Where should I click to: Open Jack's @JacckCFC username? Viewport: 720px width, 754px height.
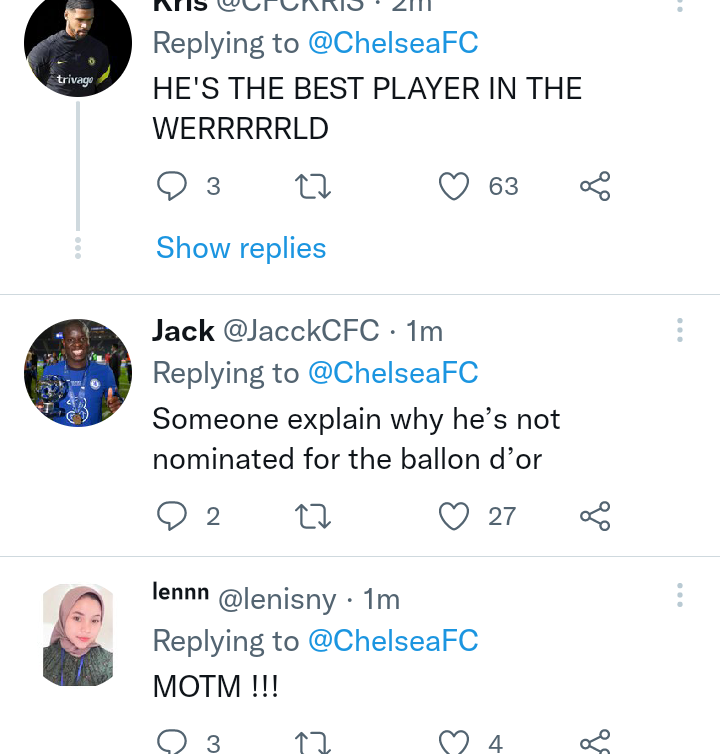click(x=301, y=331)
